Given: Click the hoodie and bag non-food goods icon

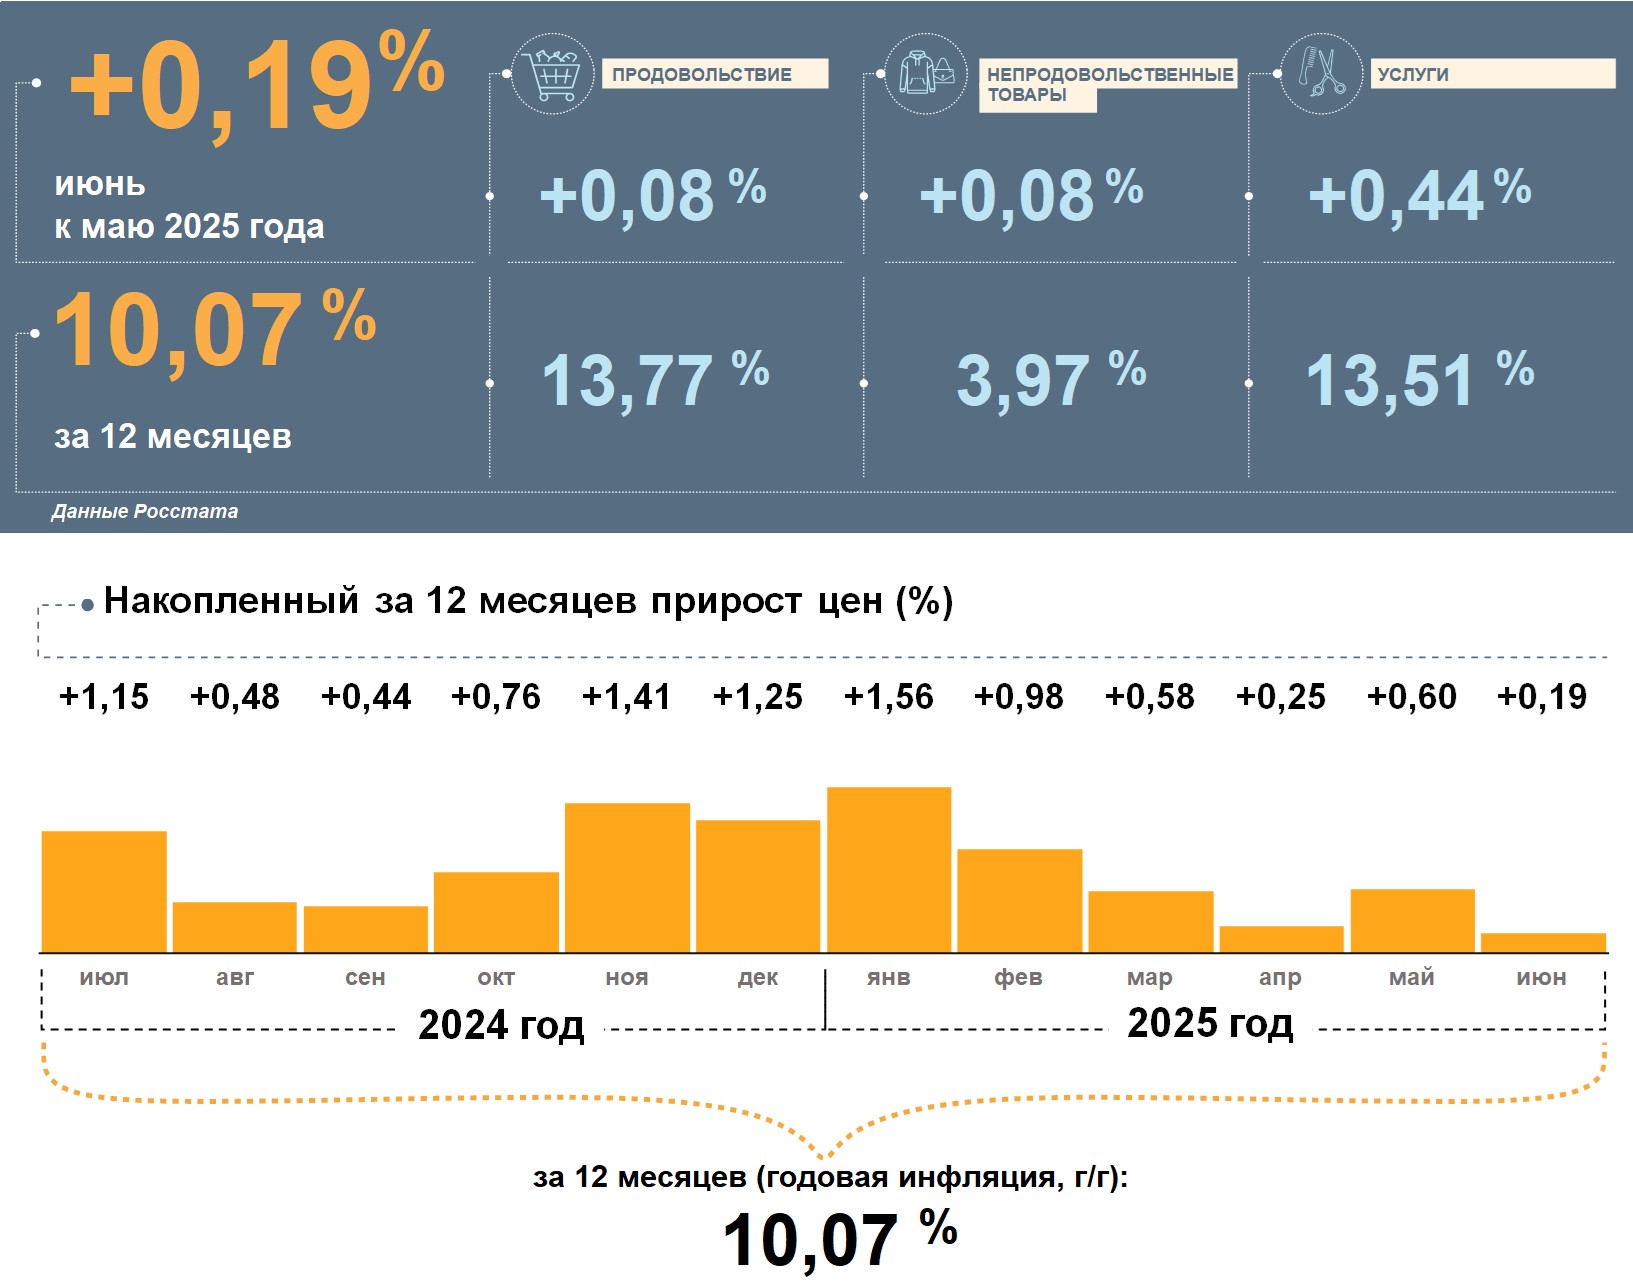Looking at the screenshot, I should point(925,74).
